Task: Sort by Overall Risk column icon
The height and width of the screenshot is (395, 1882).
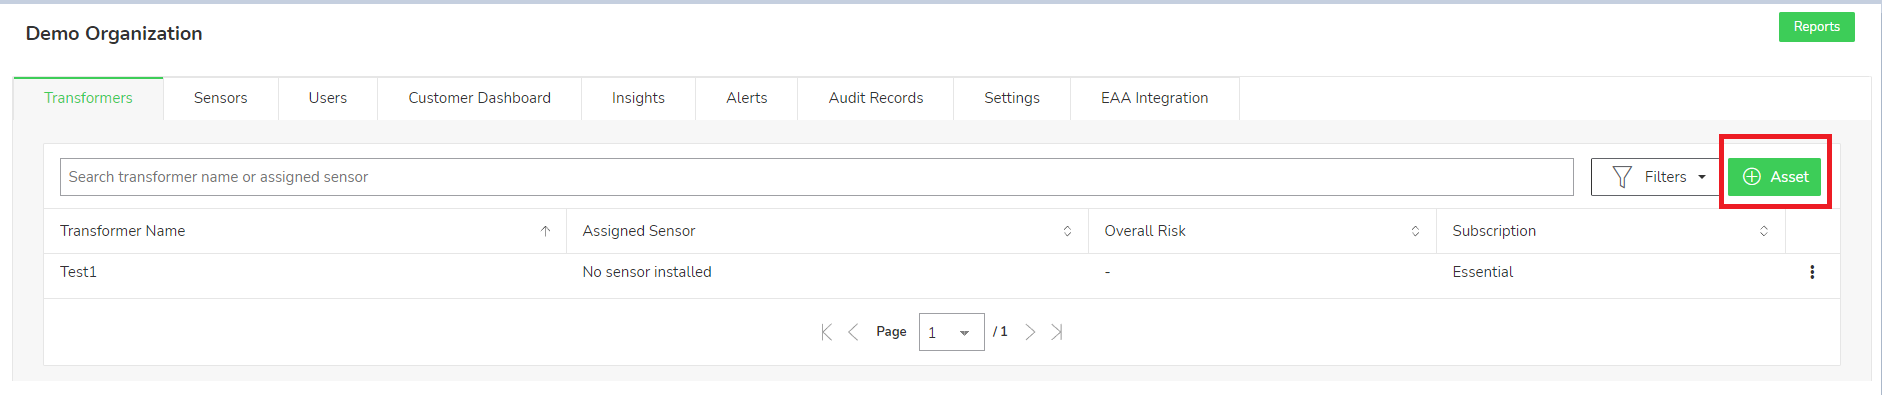Action: [1415, 231]
